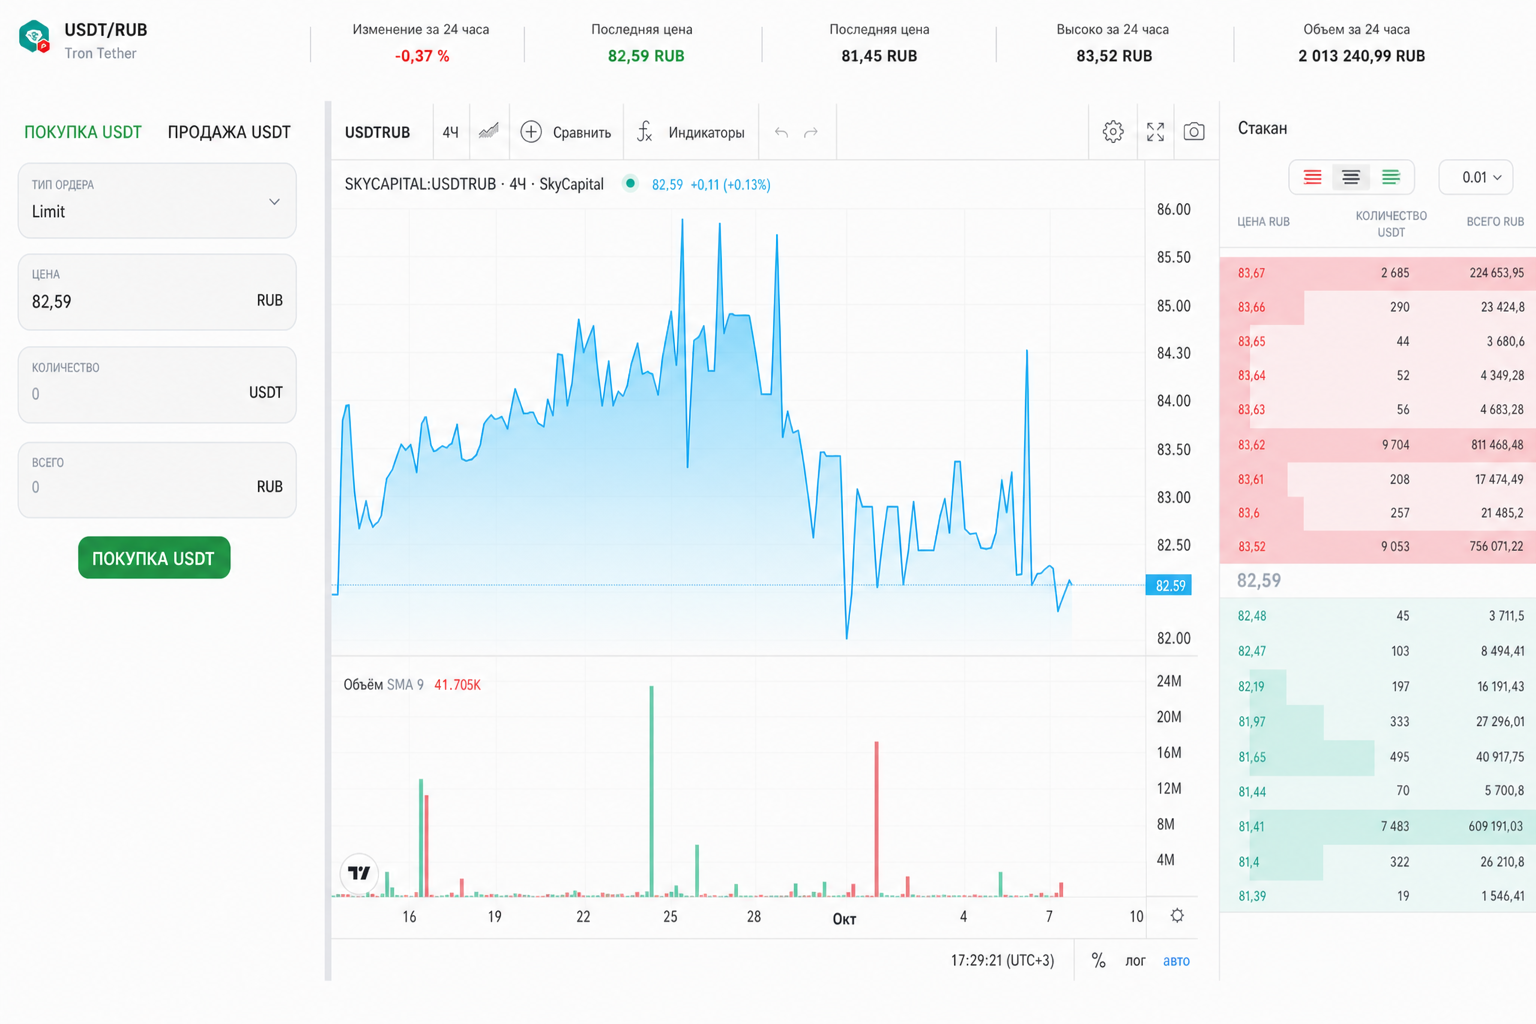Select the 83,67 sell order row
The image size is (1536, 1024).
1378,273
